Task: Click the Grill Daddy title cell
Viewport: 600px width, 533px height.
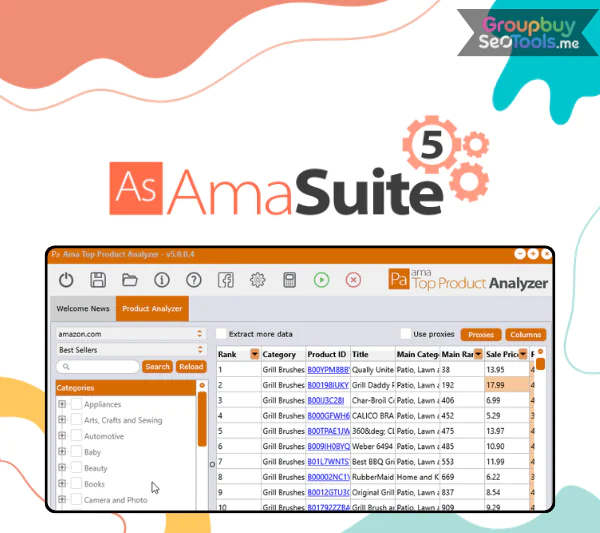Action: (373, 385)
